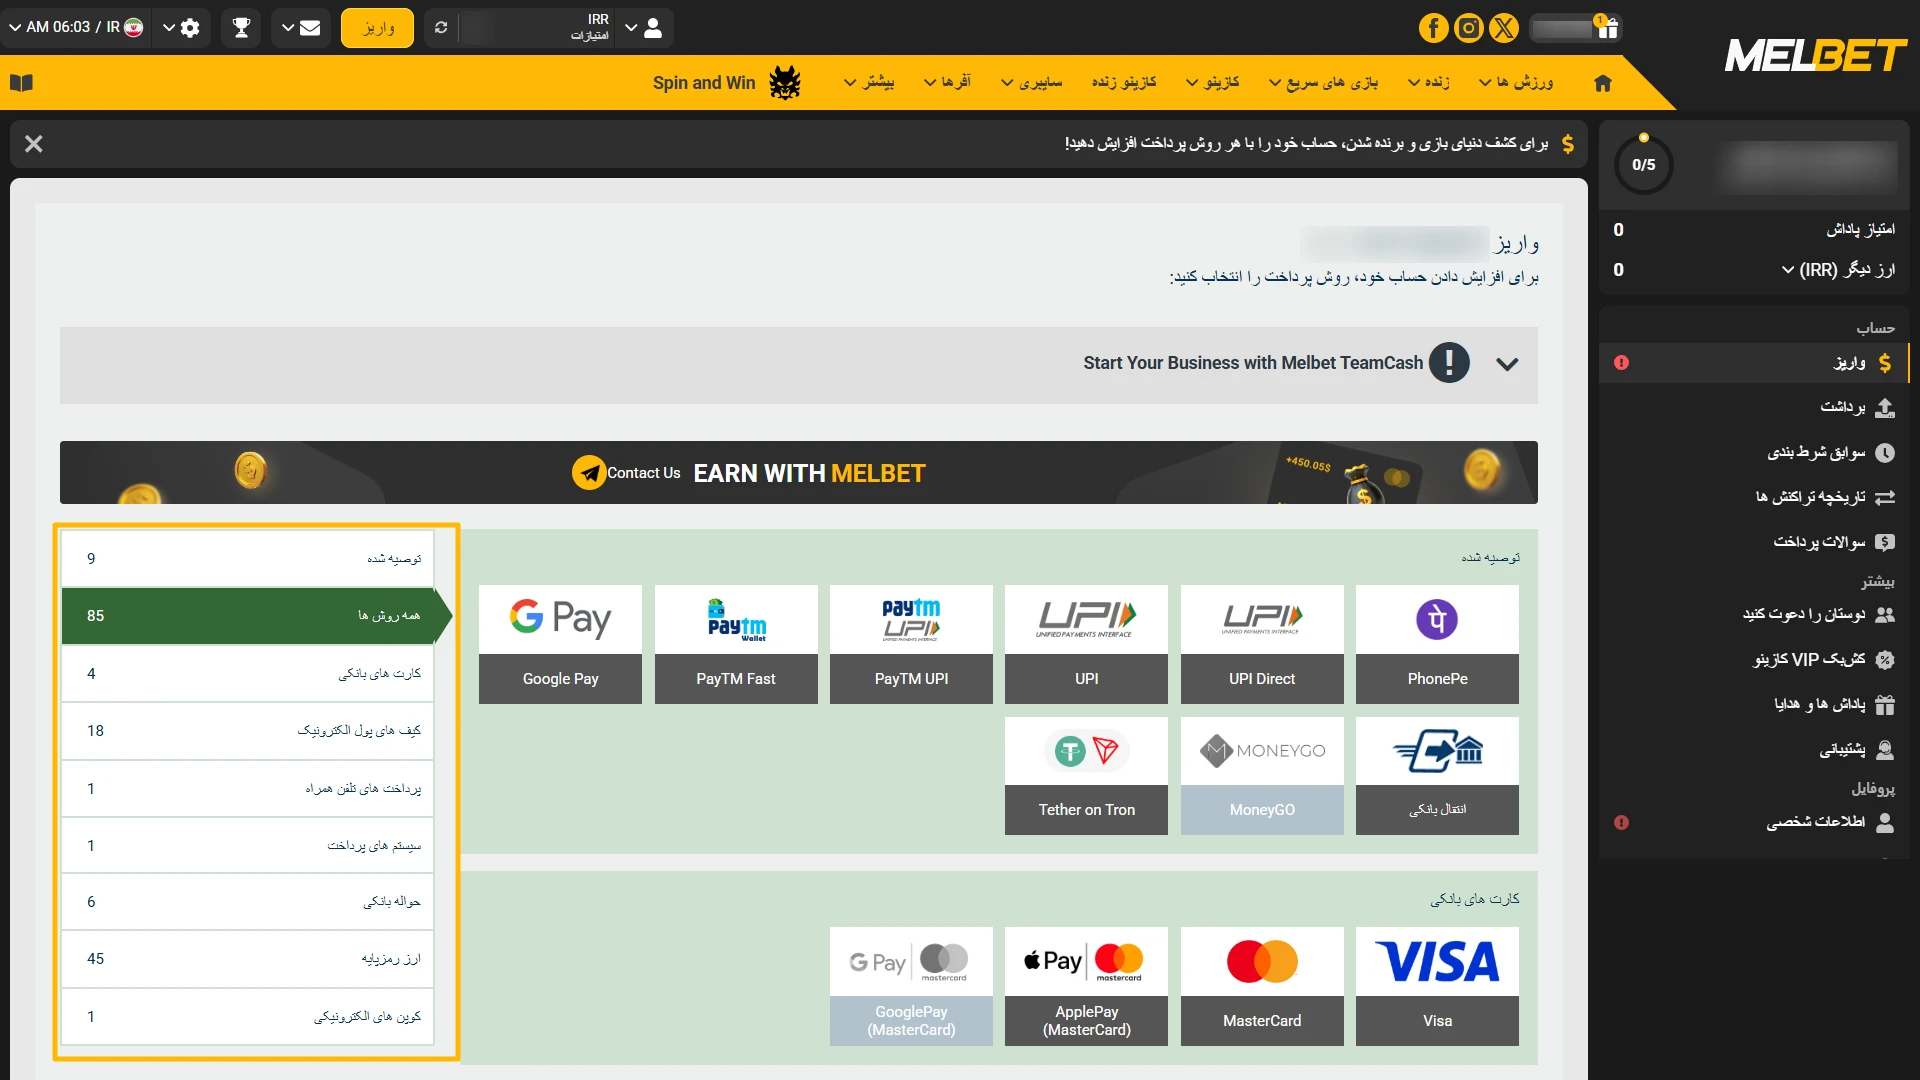
Task: Open سوابق شرط بندی bet history
Action: click(1754, 452)
